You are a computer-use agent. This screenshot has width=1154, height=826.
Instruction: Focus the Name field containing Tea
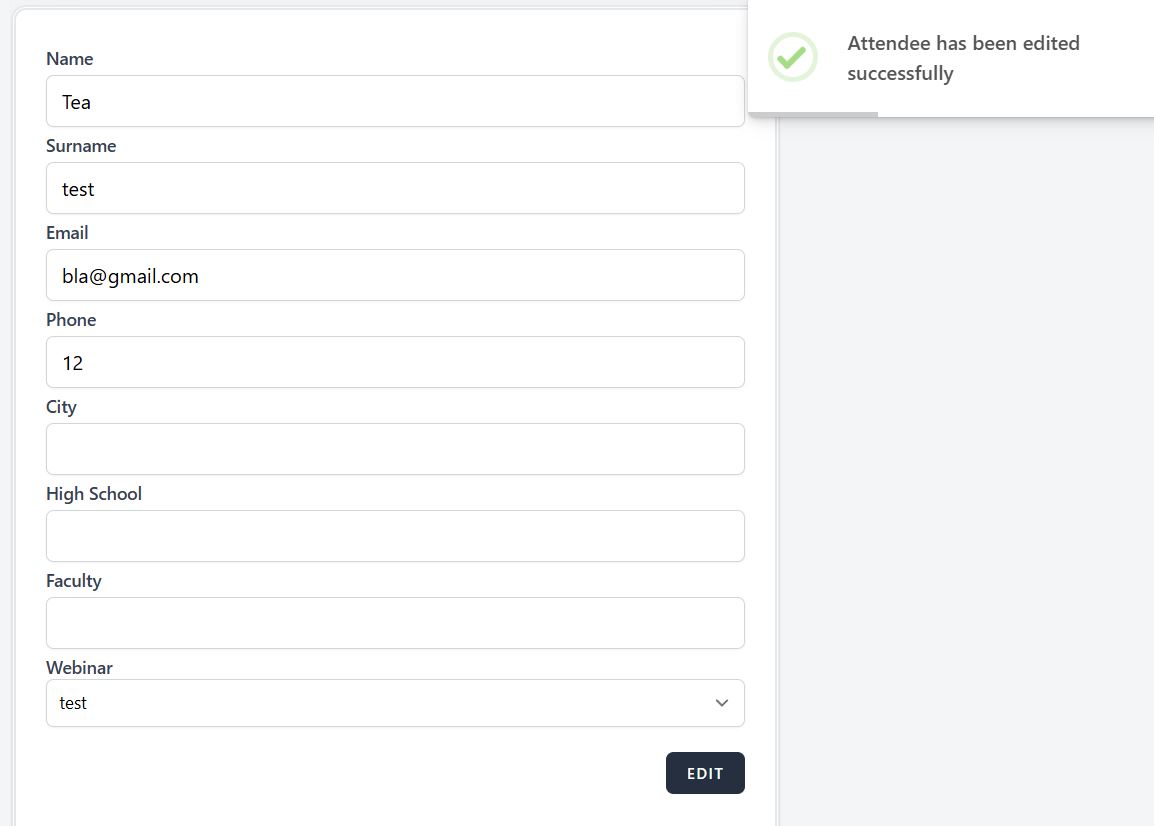click(395, 101)
